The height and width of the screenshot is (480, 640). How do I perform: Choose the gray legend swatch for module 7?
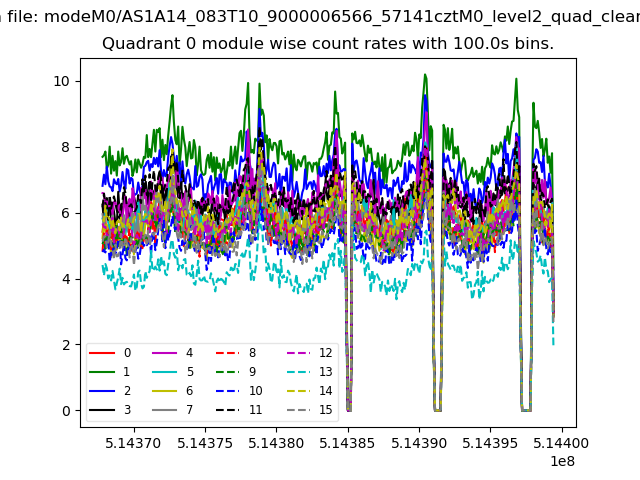point(163,409)
